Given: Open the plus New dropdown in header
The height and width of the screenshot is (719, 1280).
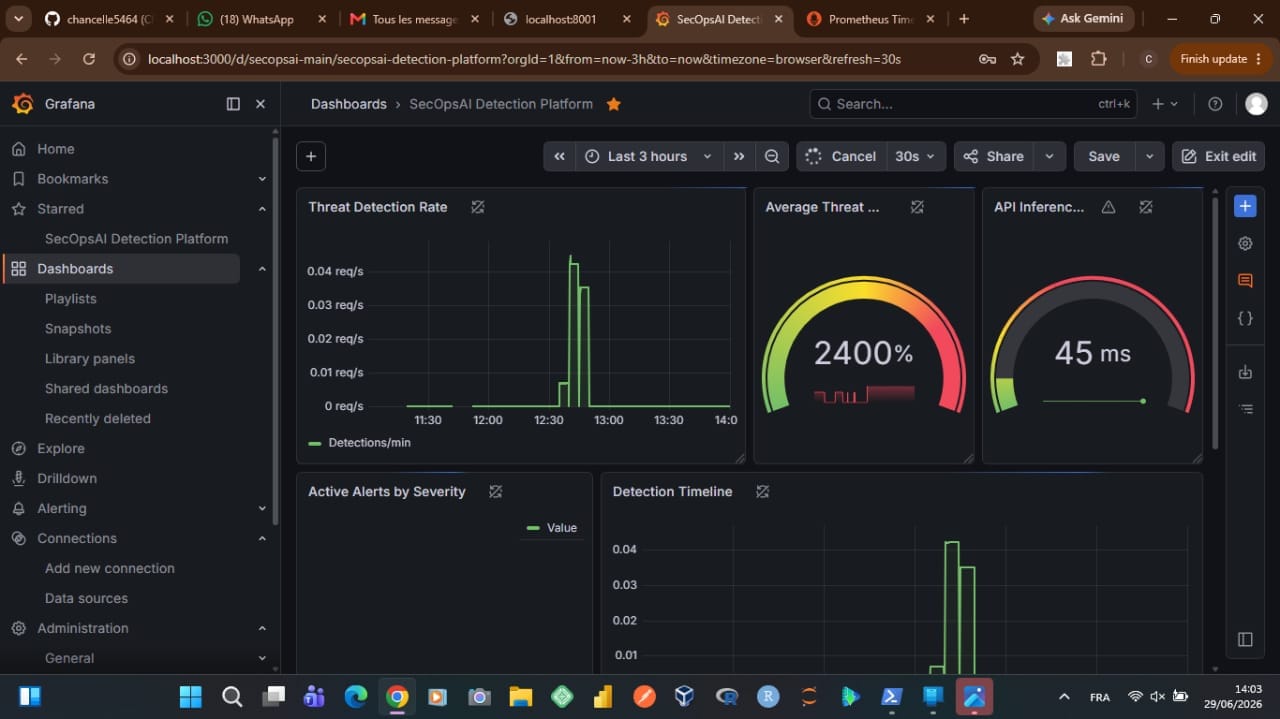Looking at the screenshot, I should (1165, 104).
